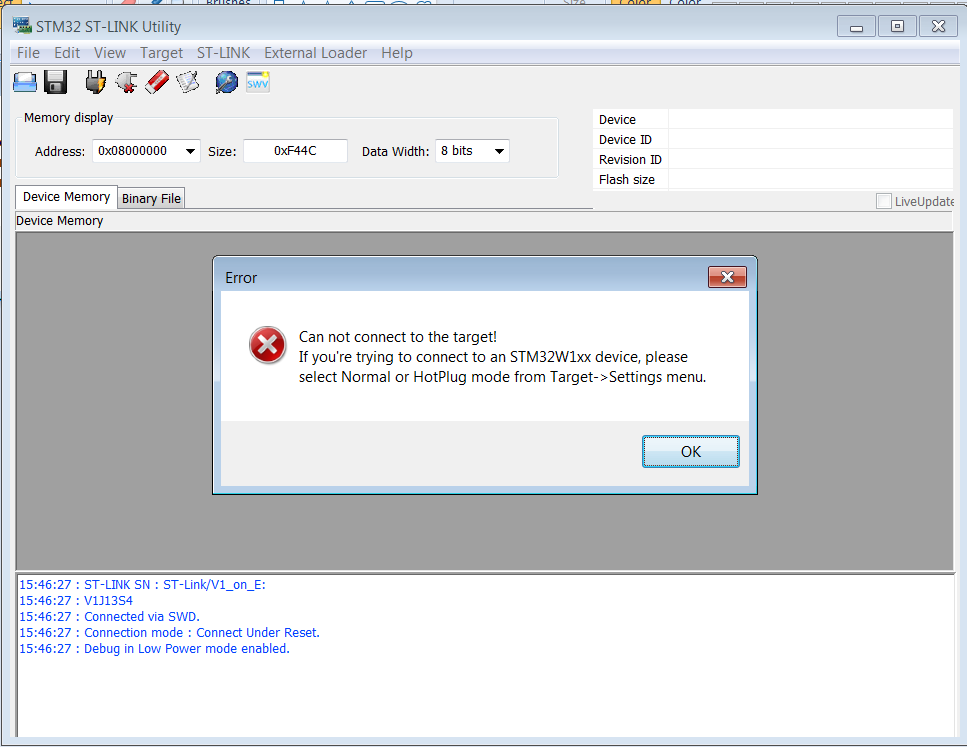This screenshot has height=747, width=967.
Task: Click log line 'Debug in Low Power mode enabled.'
Action: pos(154,649)
